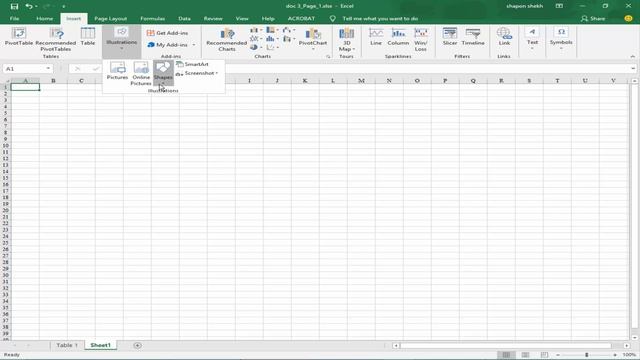Image resolution: width=640 pixels, height=360 pixels.
Task: Insert a PivotTable
Action: 19,36
